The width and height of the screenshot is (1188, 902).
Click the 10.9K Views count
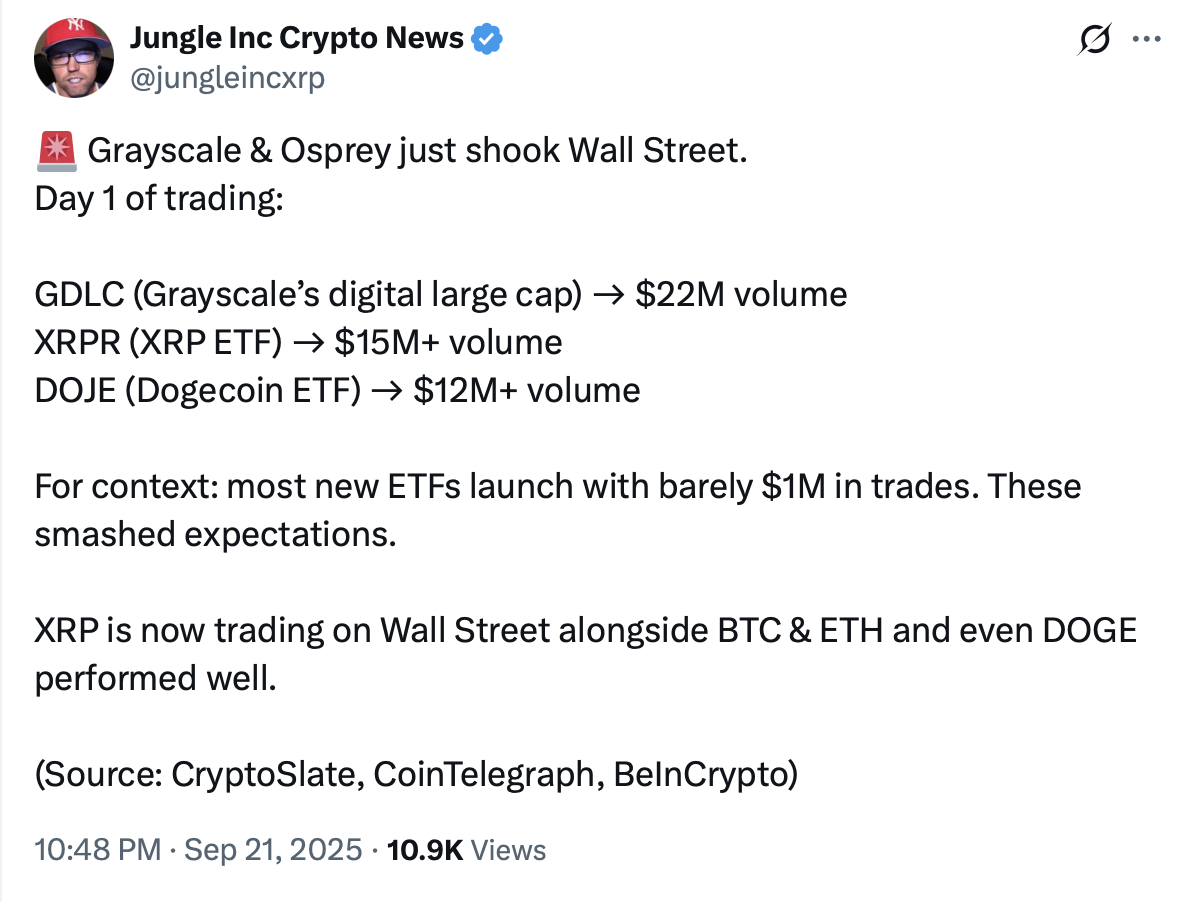[466, 850]
